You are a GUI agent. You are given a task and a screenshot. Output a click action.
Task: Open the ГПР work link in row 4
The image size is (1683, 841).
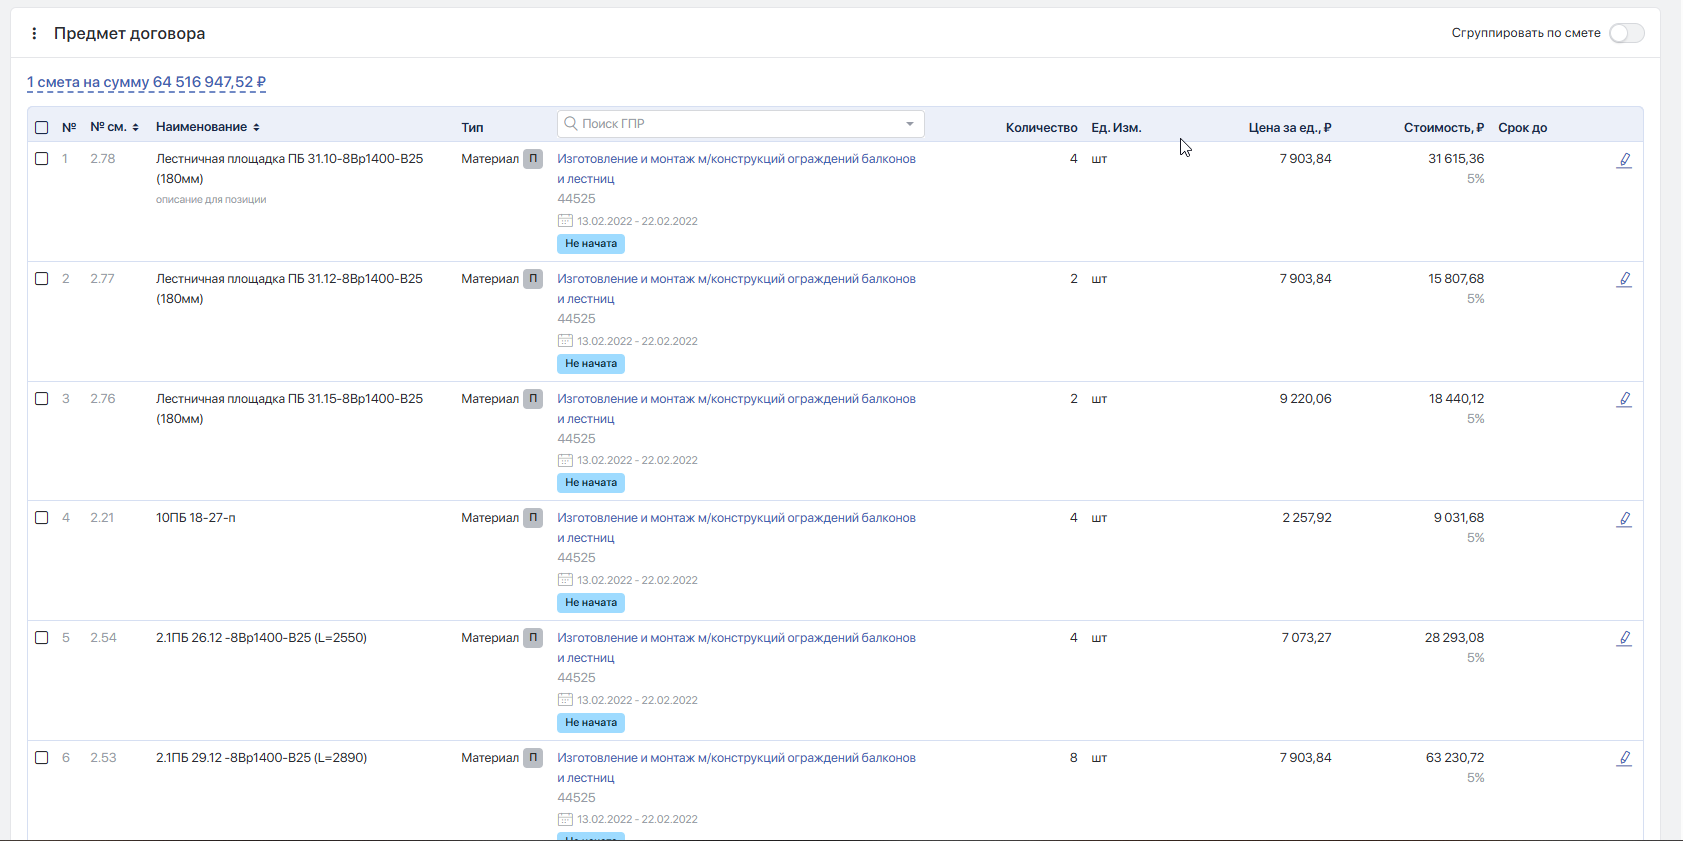(x=736, y=518)
